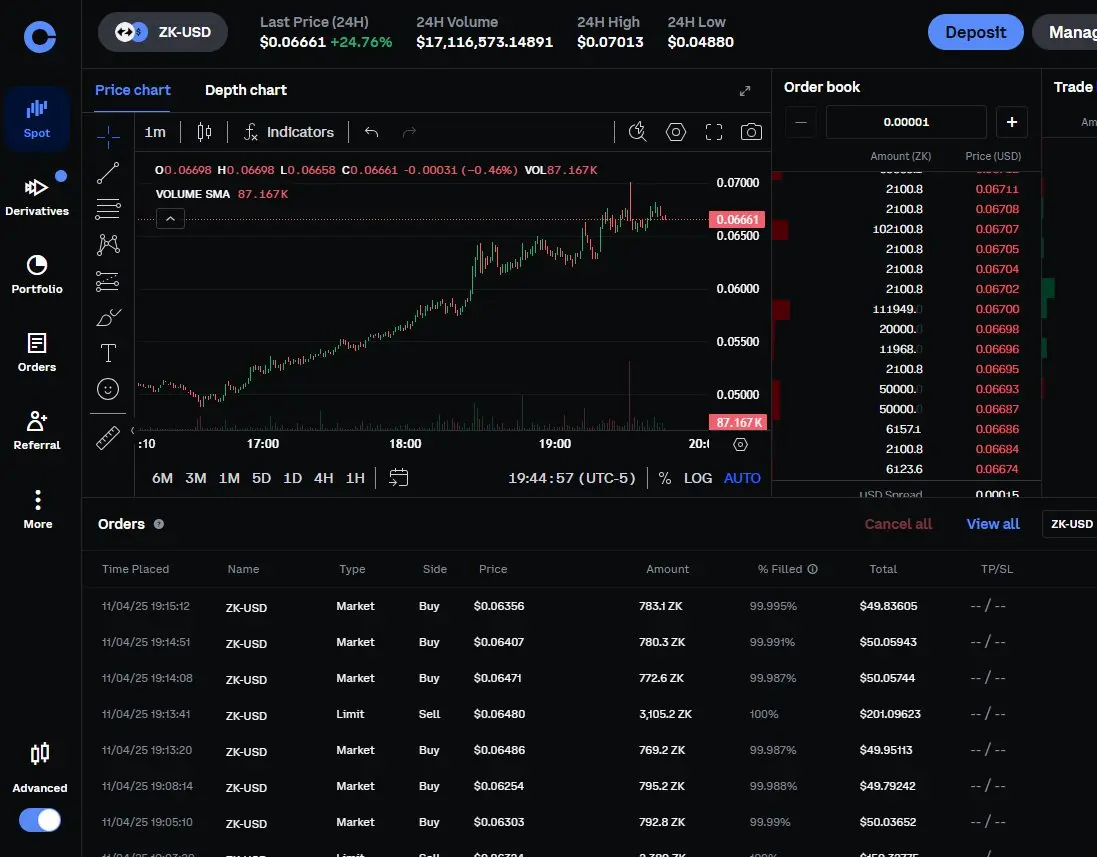Select the Limit Sell order at $0.06480
1097x857 pixels.
click(589, 714)
